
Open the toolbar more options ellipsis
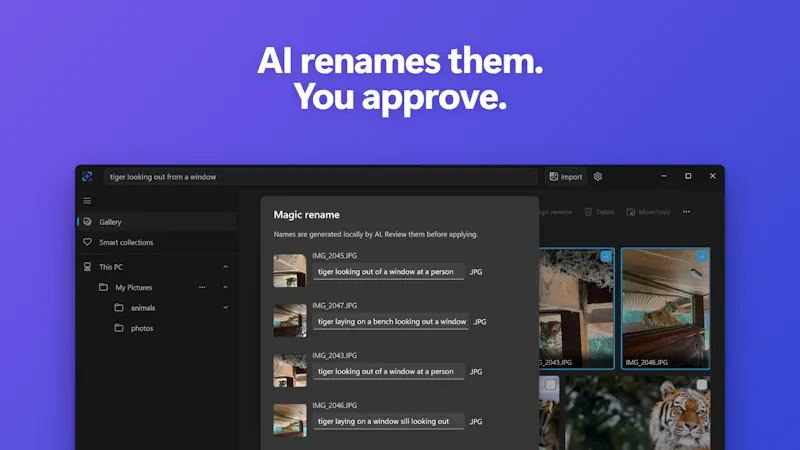tap(686, 212)
